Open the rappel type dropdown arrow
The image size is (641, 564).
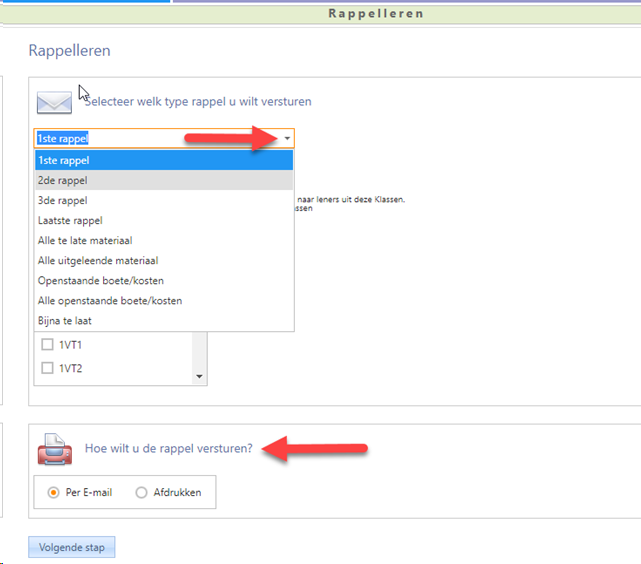[x=287, y=139]
